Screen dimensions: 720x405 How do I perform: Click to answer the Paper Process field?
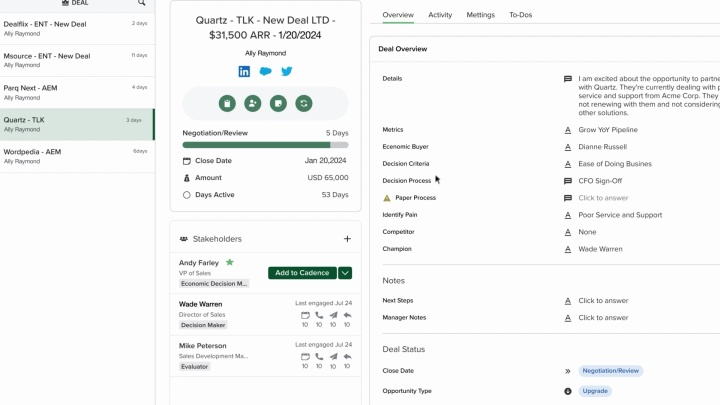tap(603, 198)
